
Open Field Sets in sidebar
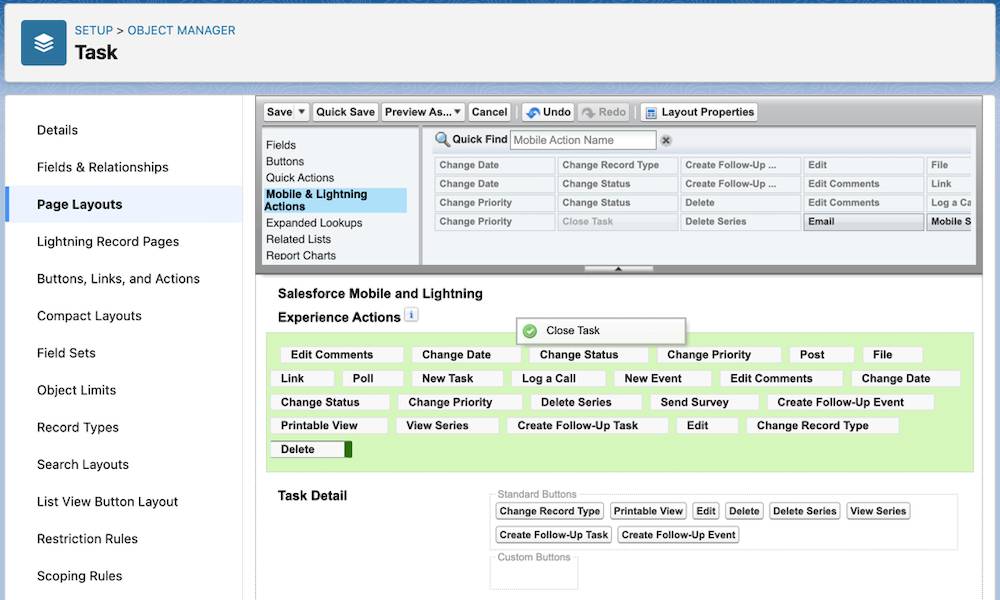[66, 353]
